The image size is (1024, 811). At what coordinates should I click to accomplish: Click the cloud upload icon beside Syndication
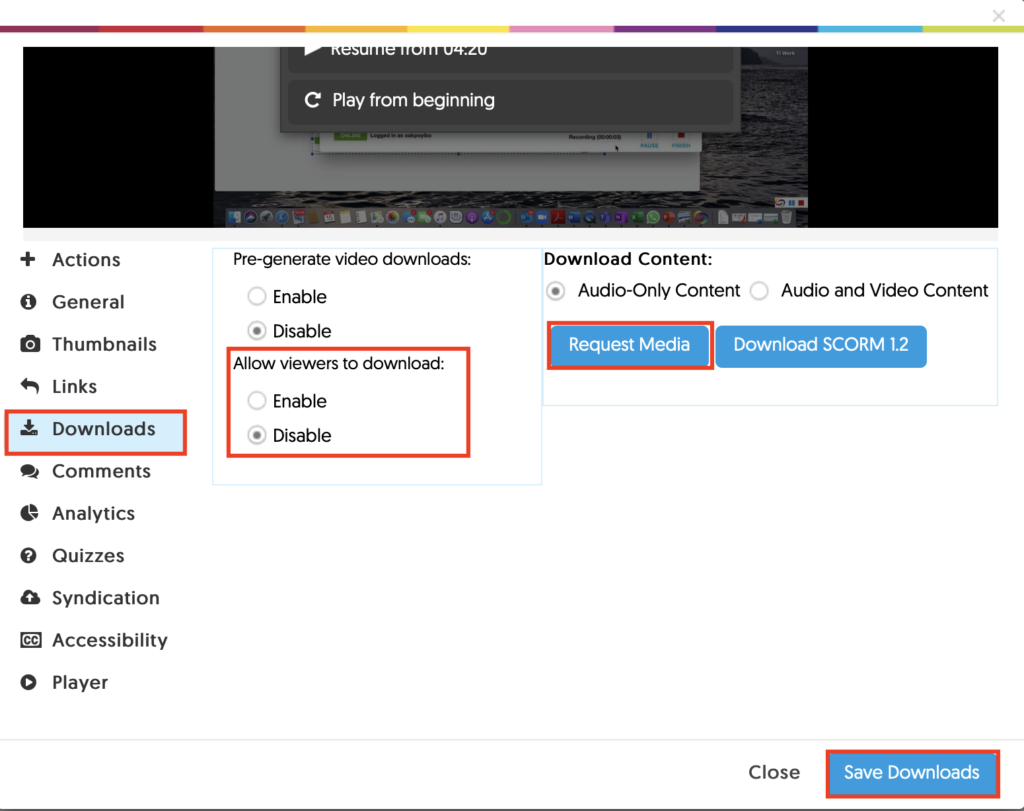30,597
